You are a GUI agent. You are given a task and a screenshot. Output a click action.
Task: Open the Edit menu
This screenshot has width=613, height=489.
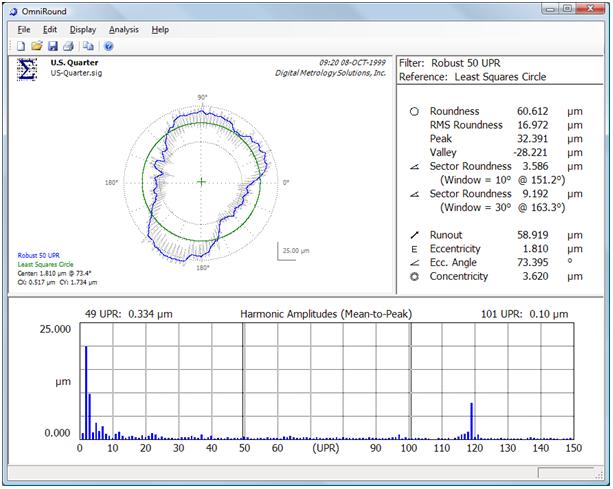[50, 30]
